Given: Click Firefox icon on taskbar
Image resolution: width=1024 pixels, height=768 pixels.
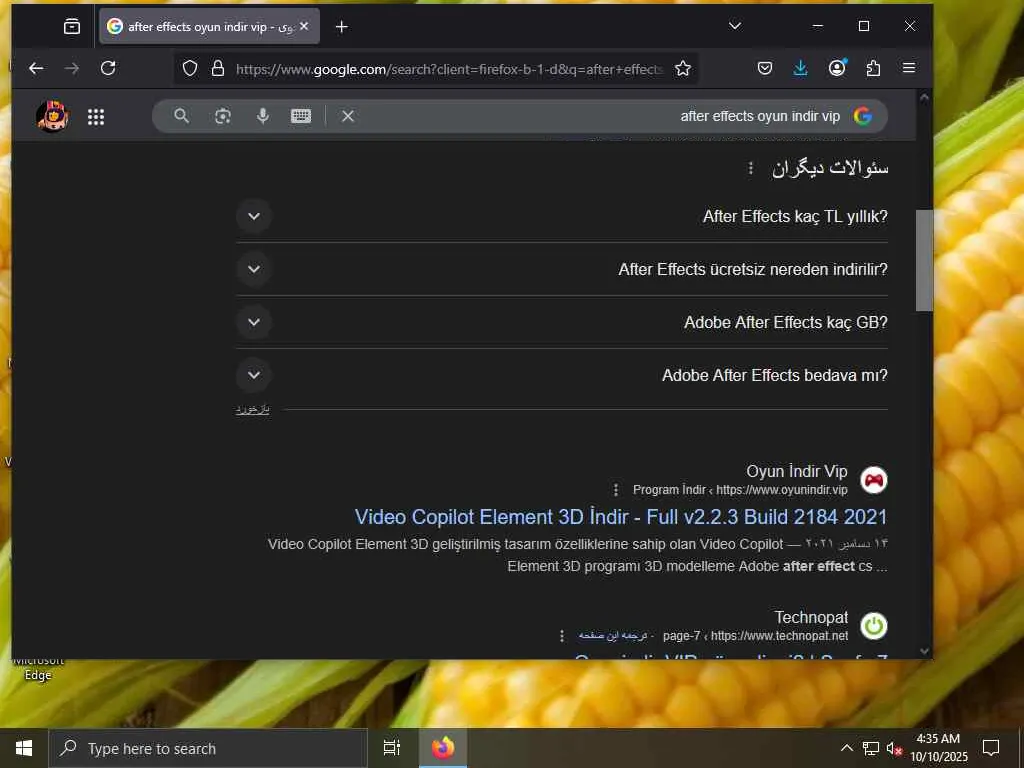Looking at the screenshot, I should point(443,748).
